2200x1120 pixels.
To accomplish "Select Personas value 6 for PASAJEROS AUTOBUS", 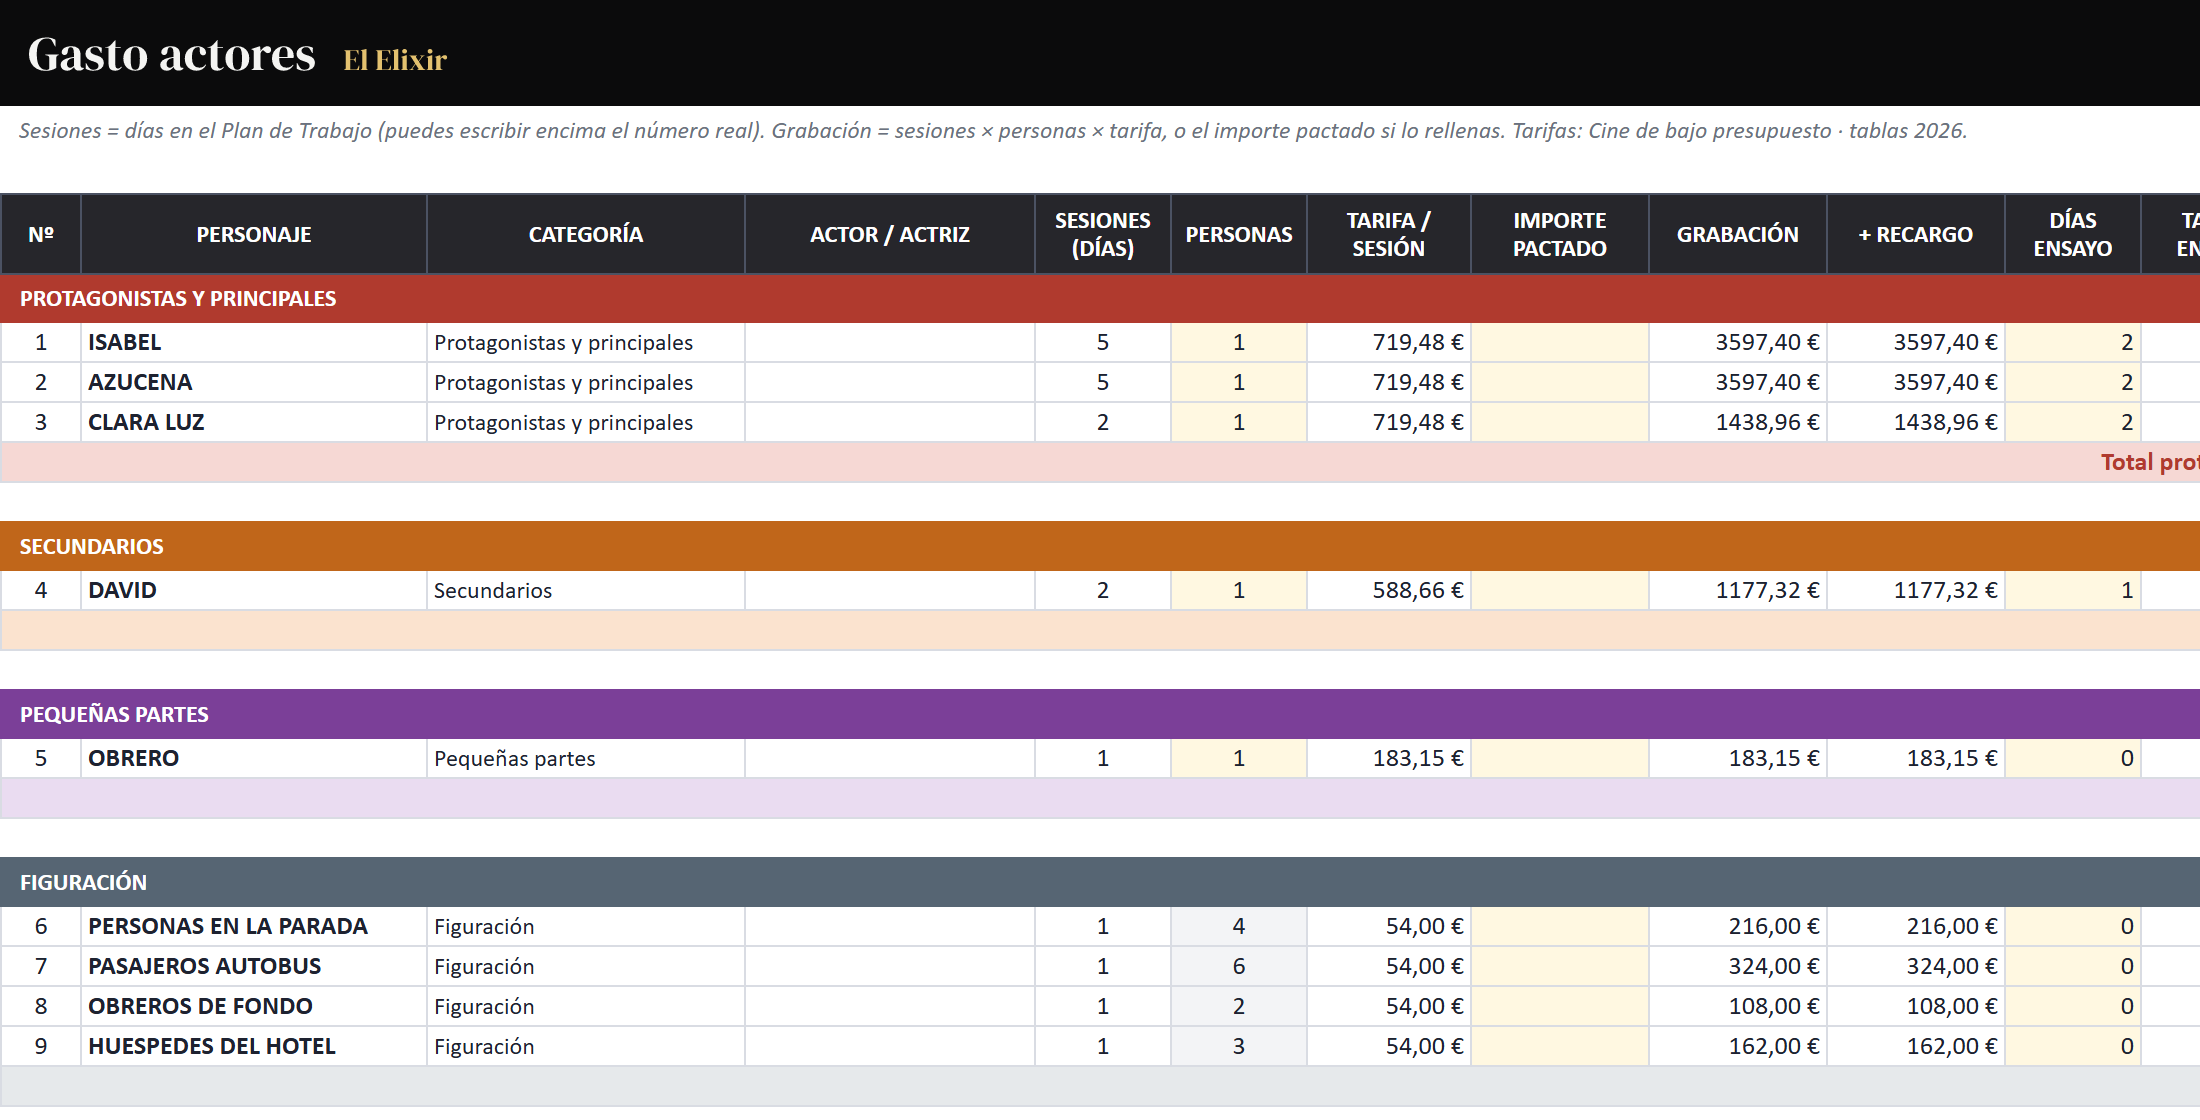I will [x=1239, y=966].
